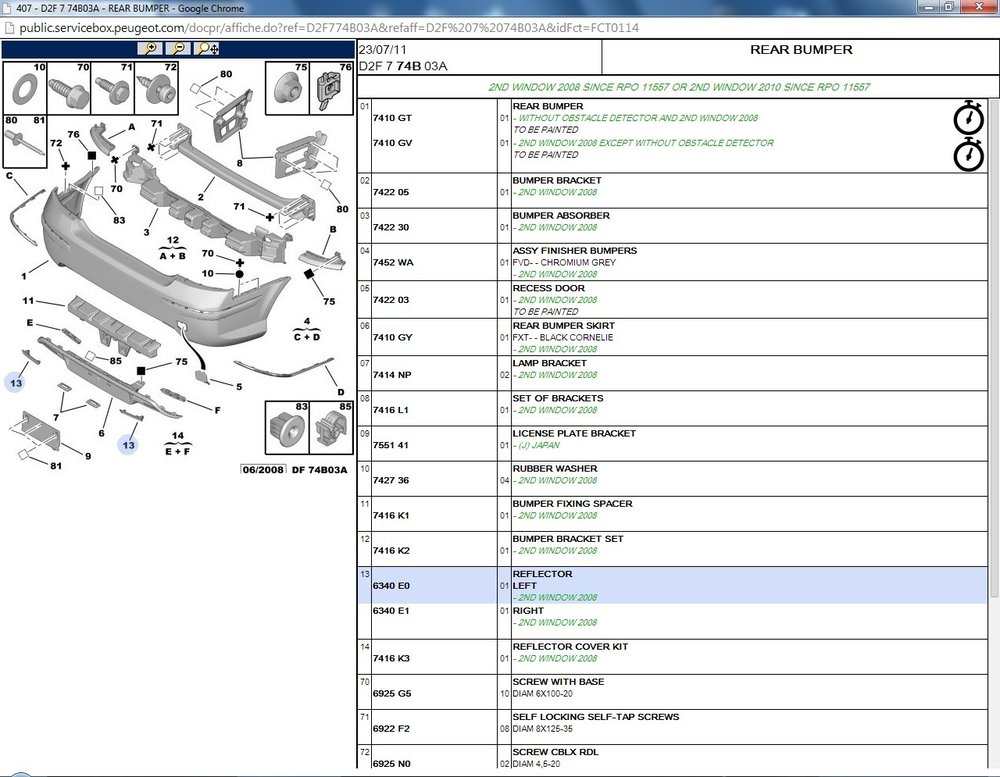Screen dimensions: 1000x777
Task: Click the LICENSE PLATE BRACKET description
Action: click(x=574, y=433)
